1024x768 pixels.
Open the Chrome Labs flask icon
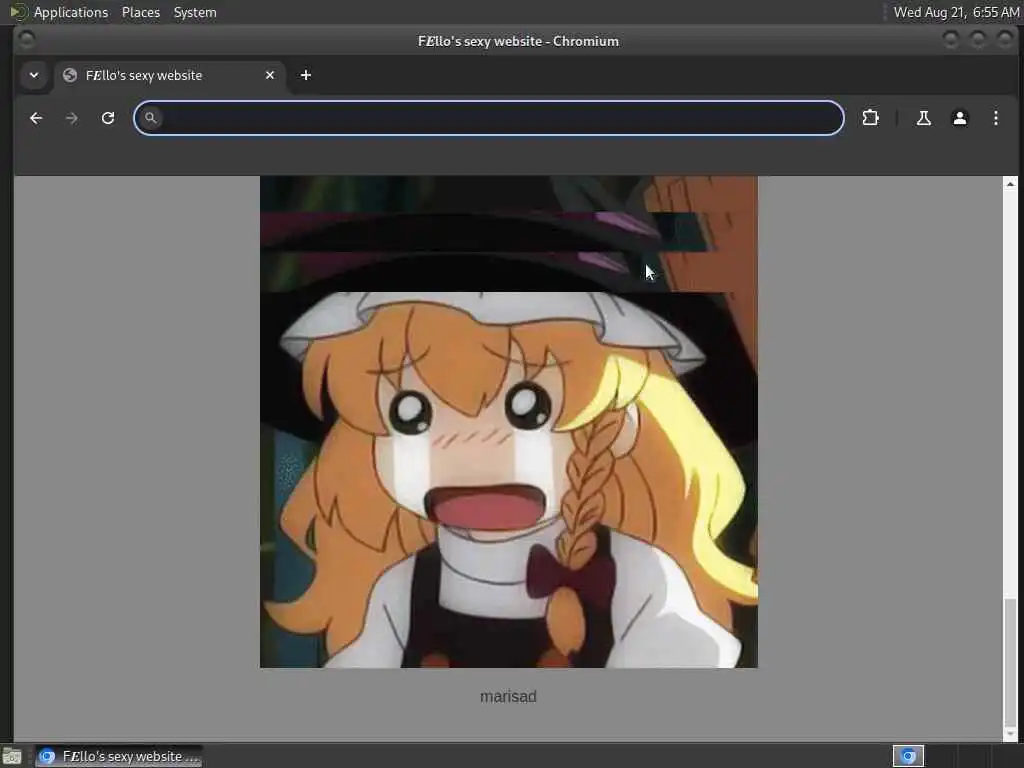tap(923, 118)
